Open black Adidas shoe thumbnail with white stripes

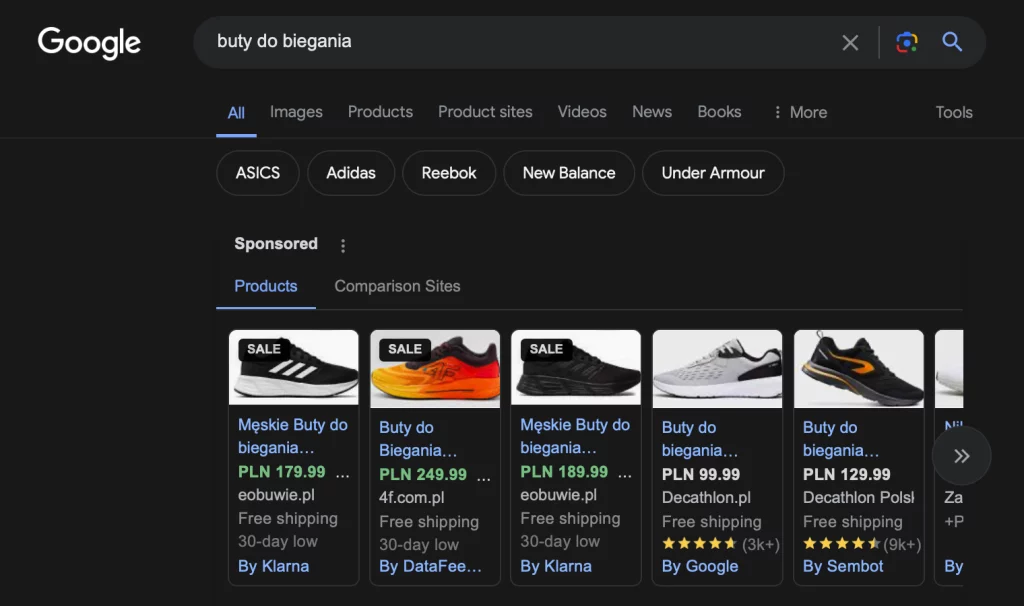[294, 368]
